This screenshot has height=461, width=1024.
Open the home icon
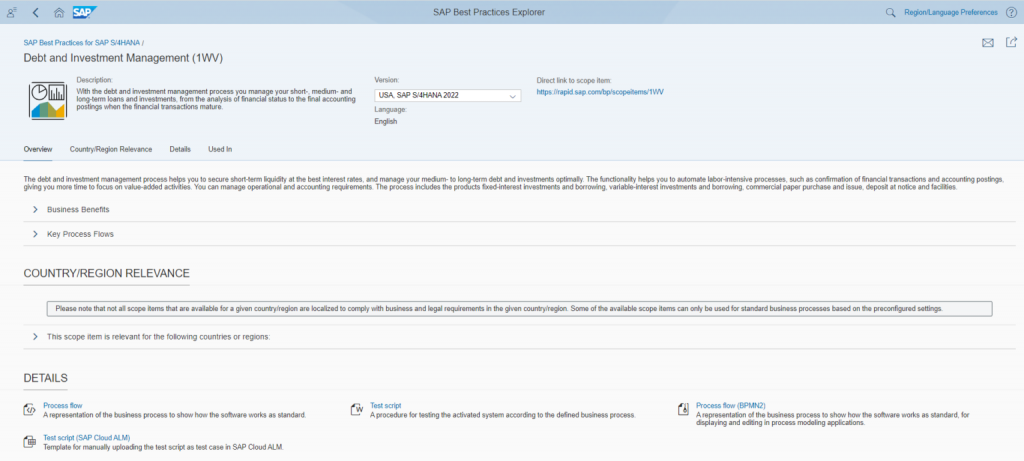click(x=59, y=12)
